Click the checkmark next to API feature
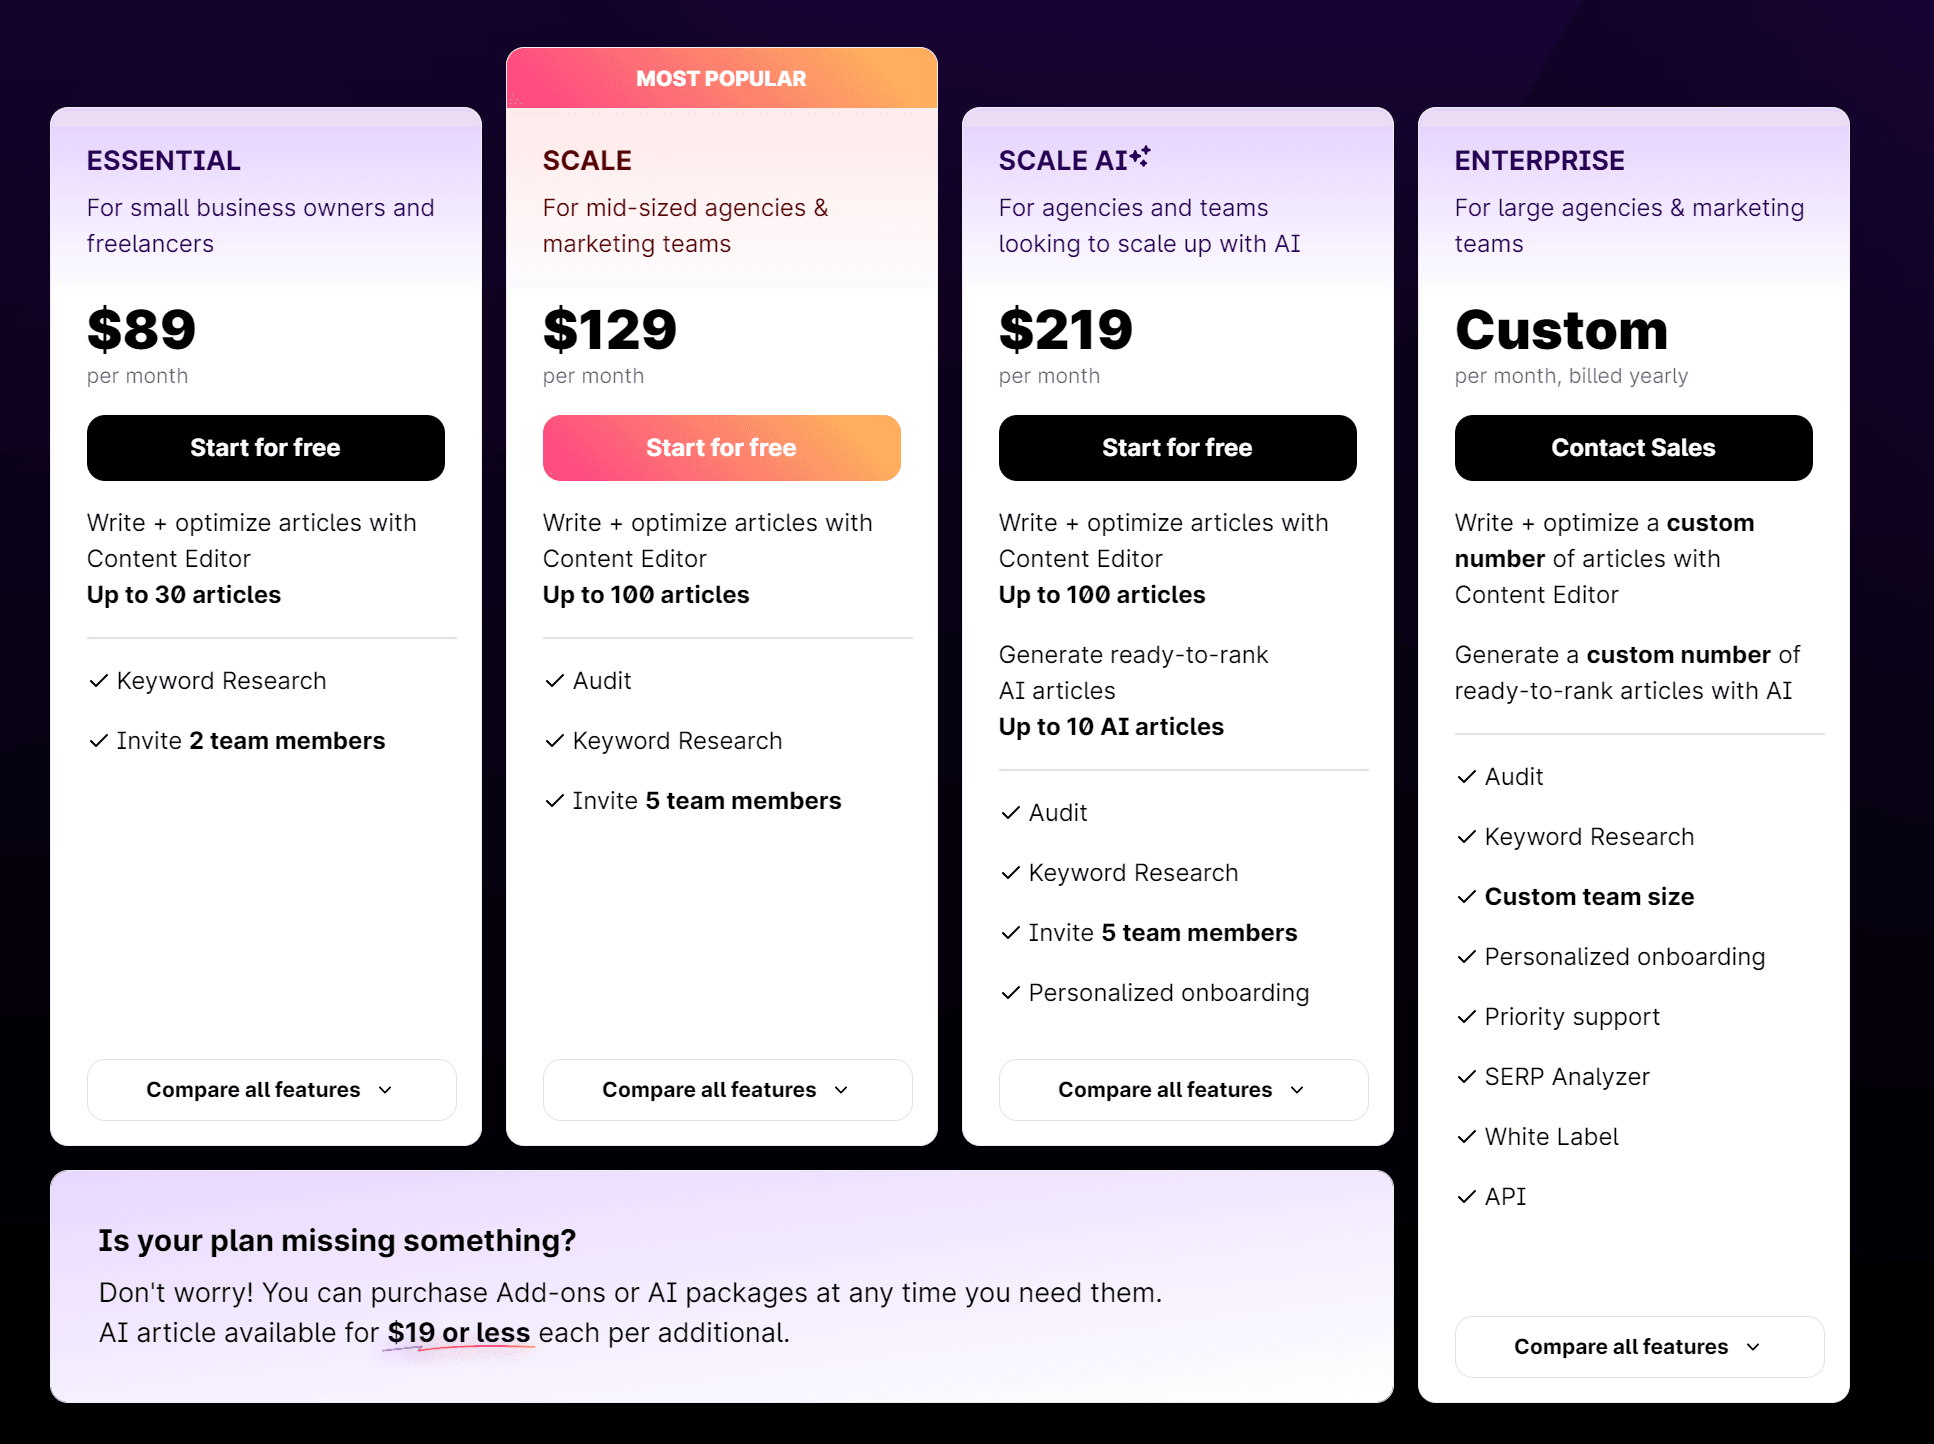1934x1444 pixels. (1466, 1197)
